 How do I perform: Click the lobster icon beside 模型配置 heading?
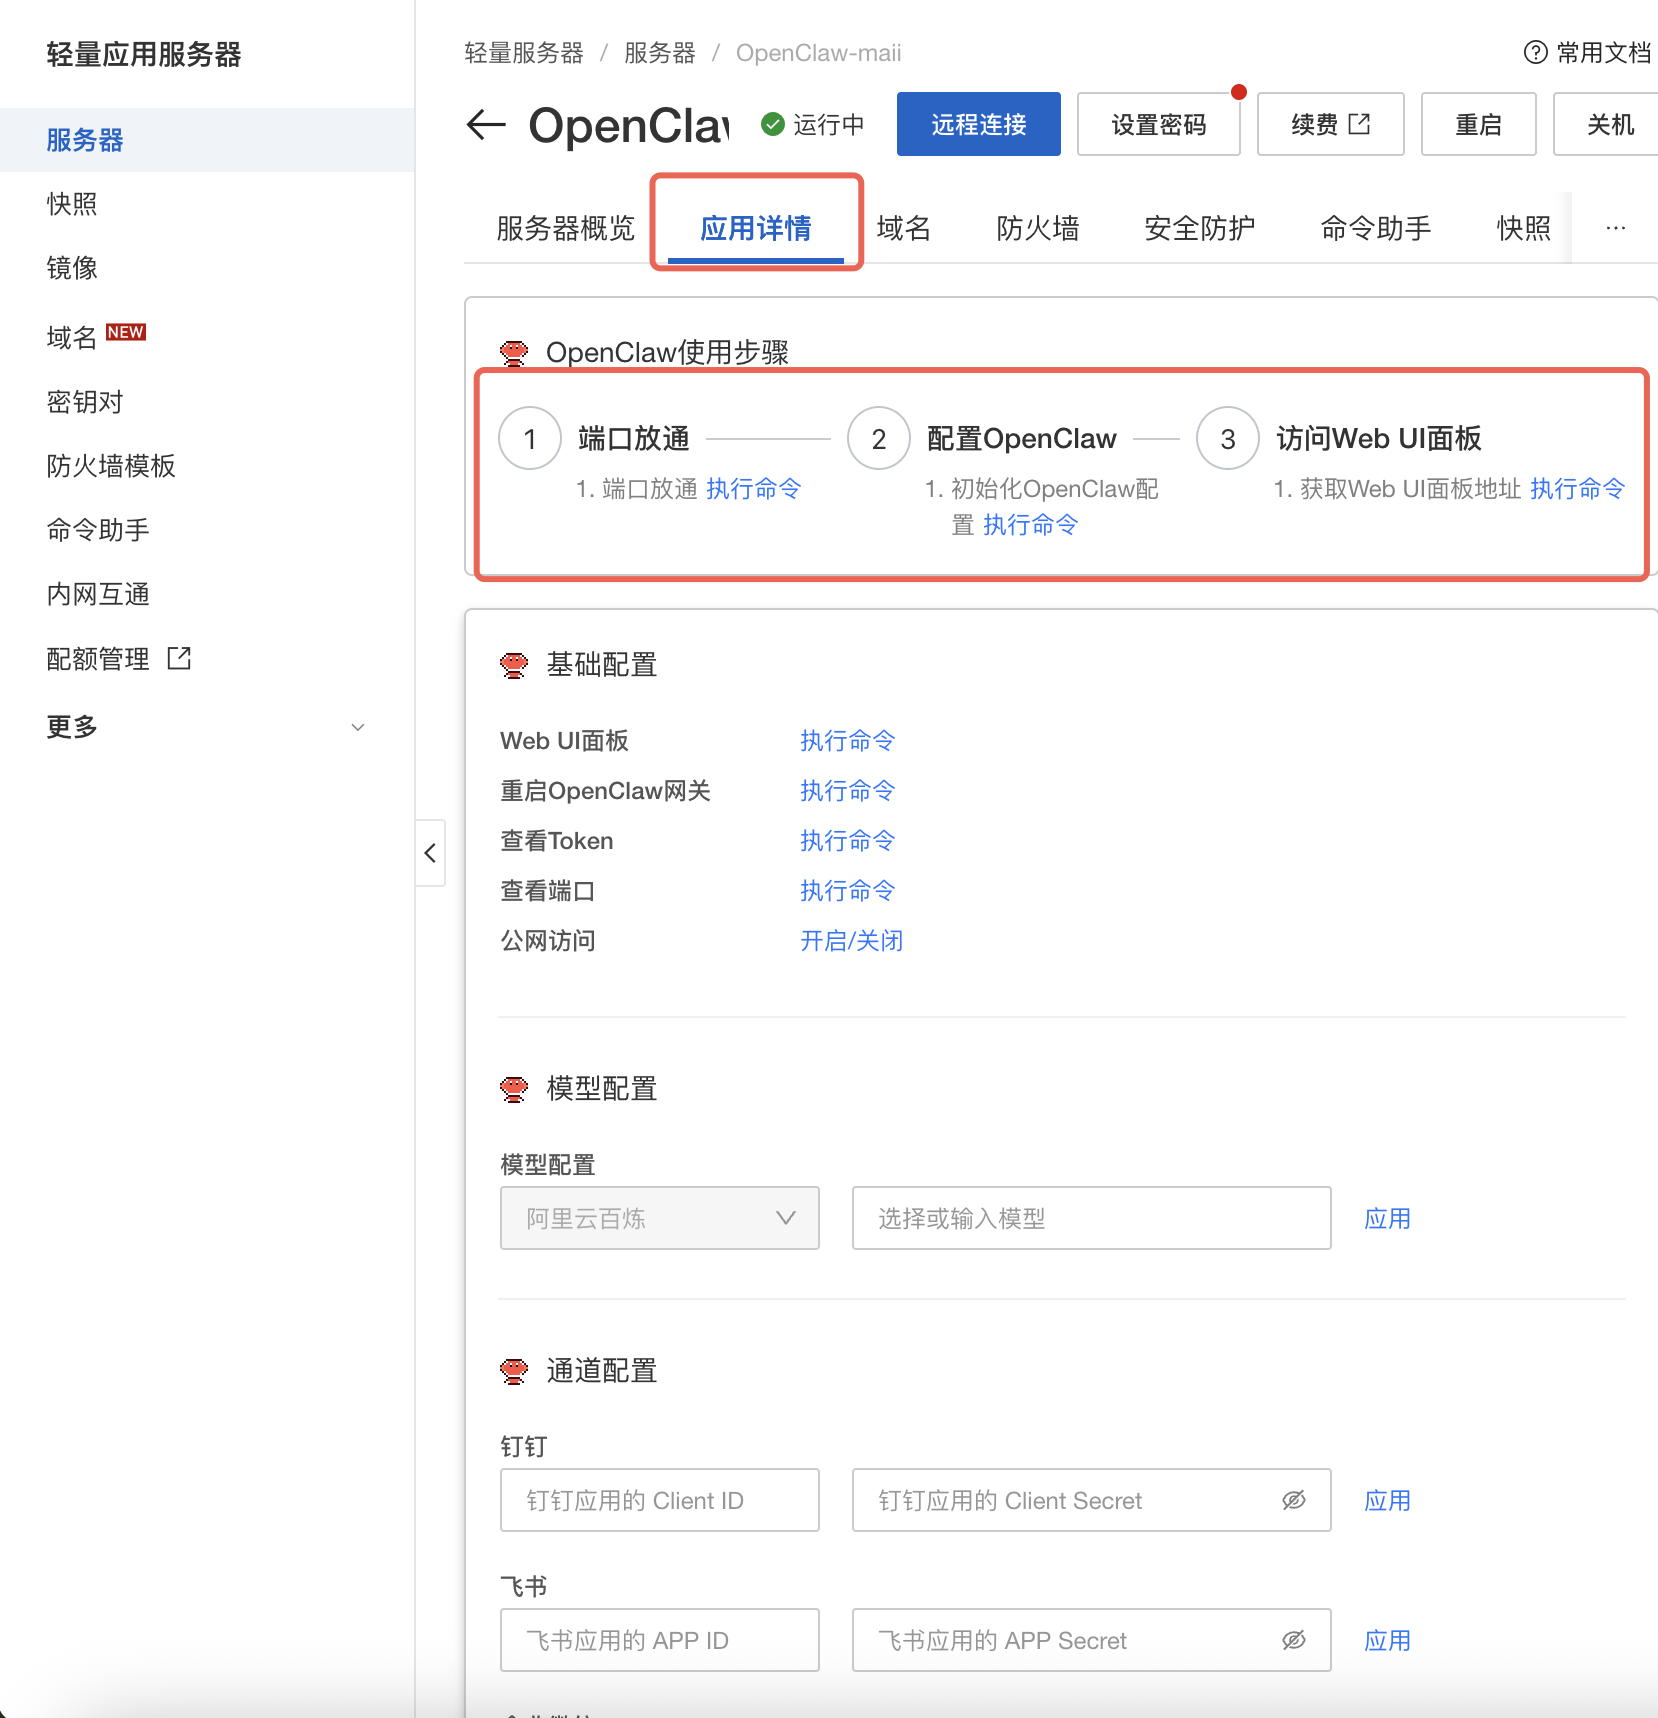pos(514,1089)
